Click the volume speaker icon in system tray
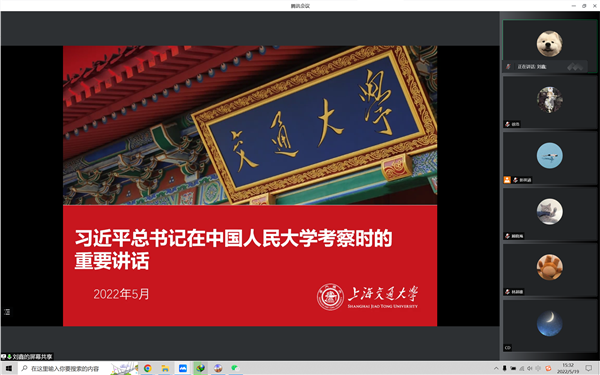The height and width of the screenshot is (375, 600). (x=530, y=368)
